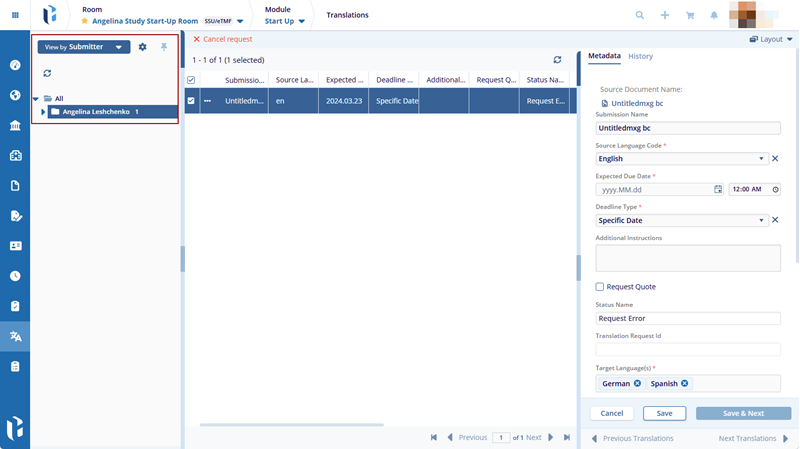Pin the left tree panel
800x449 pixels.
[x=164, y=47]
